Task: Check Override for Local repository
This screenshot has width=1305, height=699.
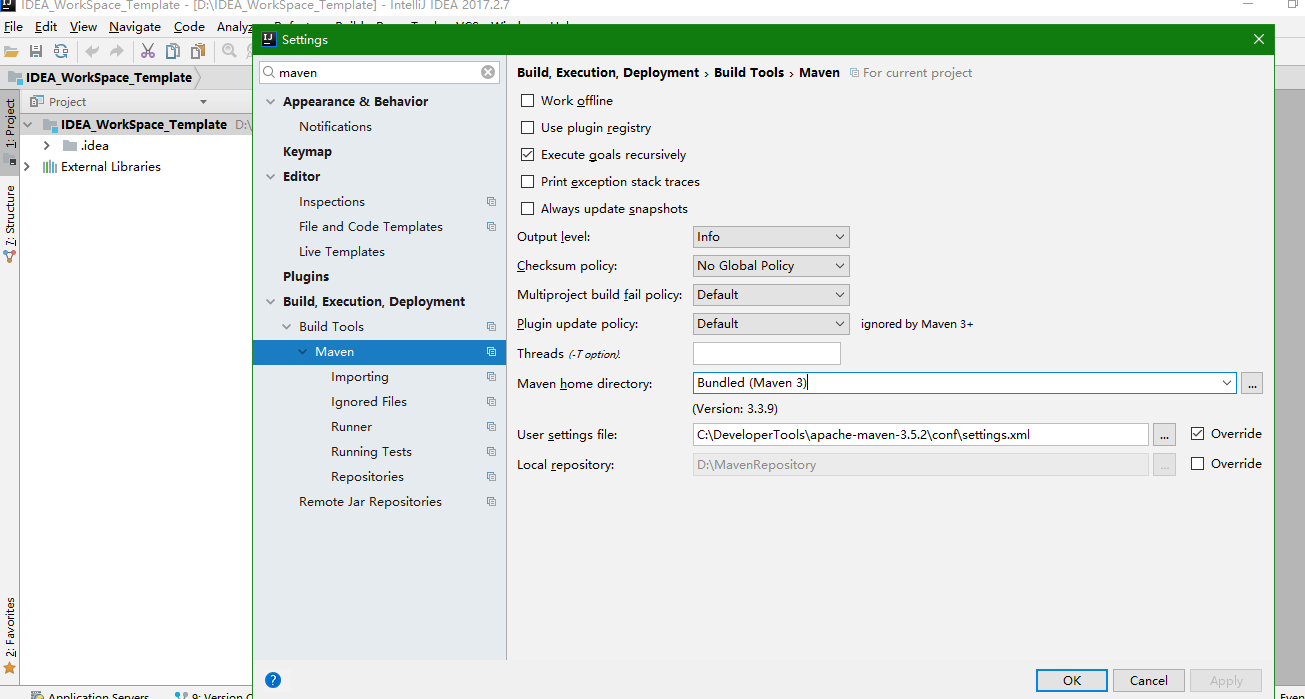Action: pyautogui.click(x=1198, y=464)
